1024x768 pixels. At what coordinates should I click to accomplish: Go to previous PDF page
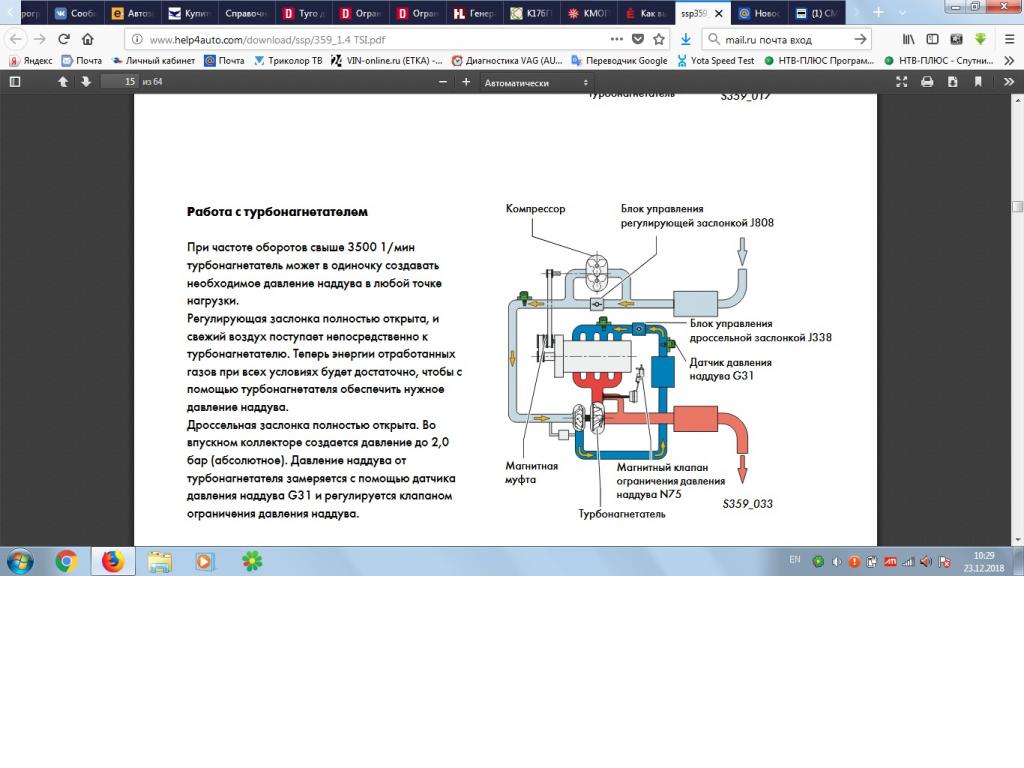point(63,82)
